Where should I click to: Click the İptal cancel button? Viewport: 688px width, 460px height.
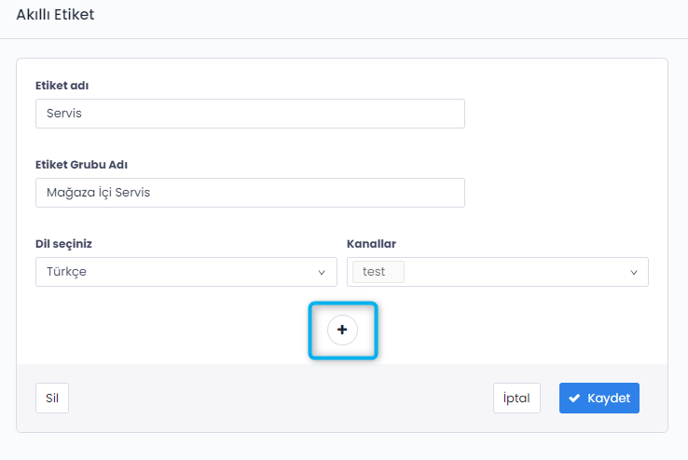click(x=517, y=398)
